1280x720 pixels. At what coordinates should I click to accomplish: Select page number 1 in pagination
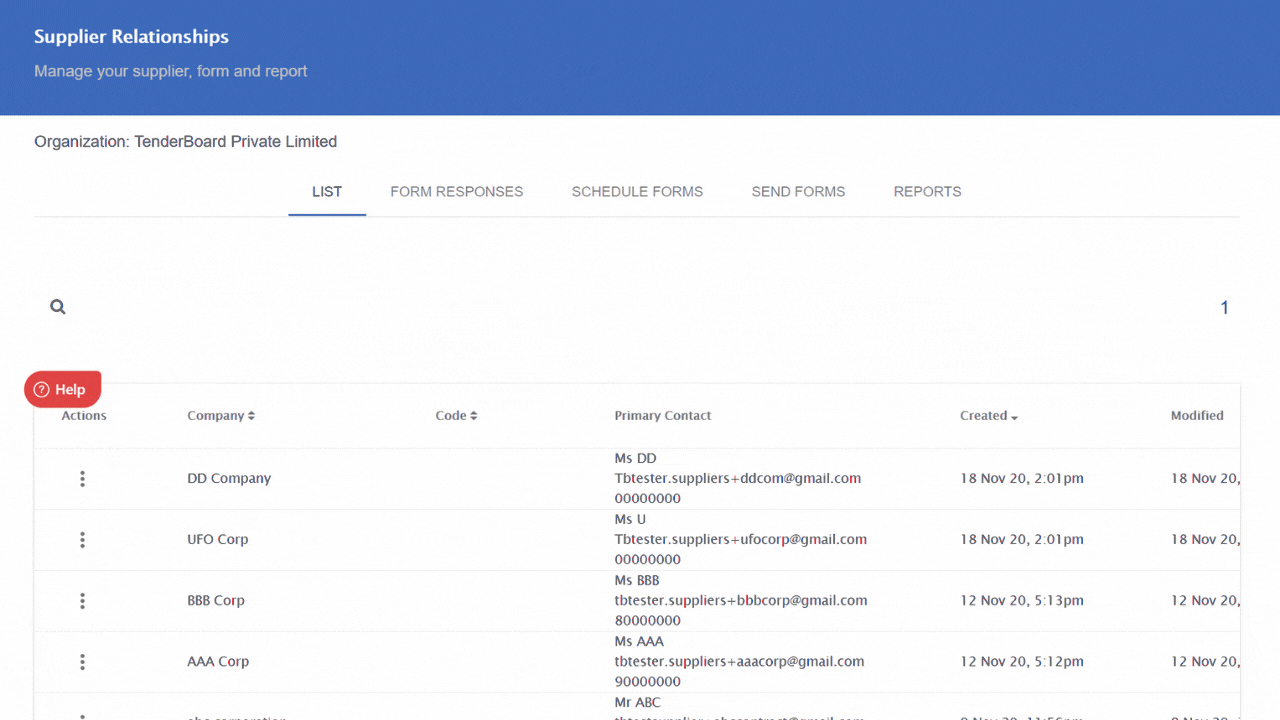point(1224,308)
